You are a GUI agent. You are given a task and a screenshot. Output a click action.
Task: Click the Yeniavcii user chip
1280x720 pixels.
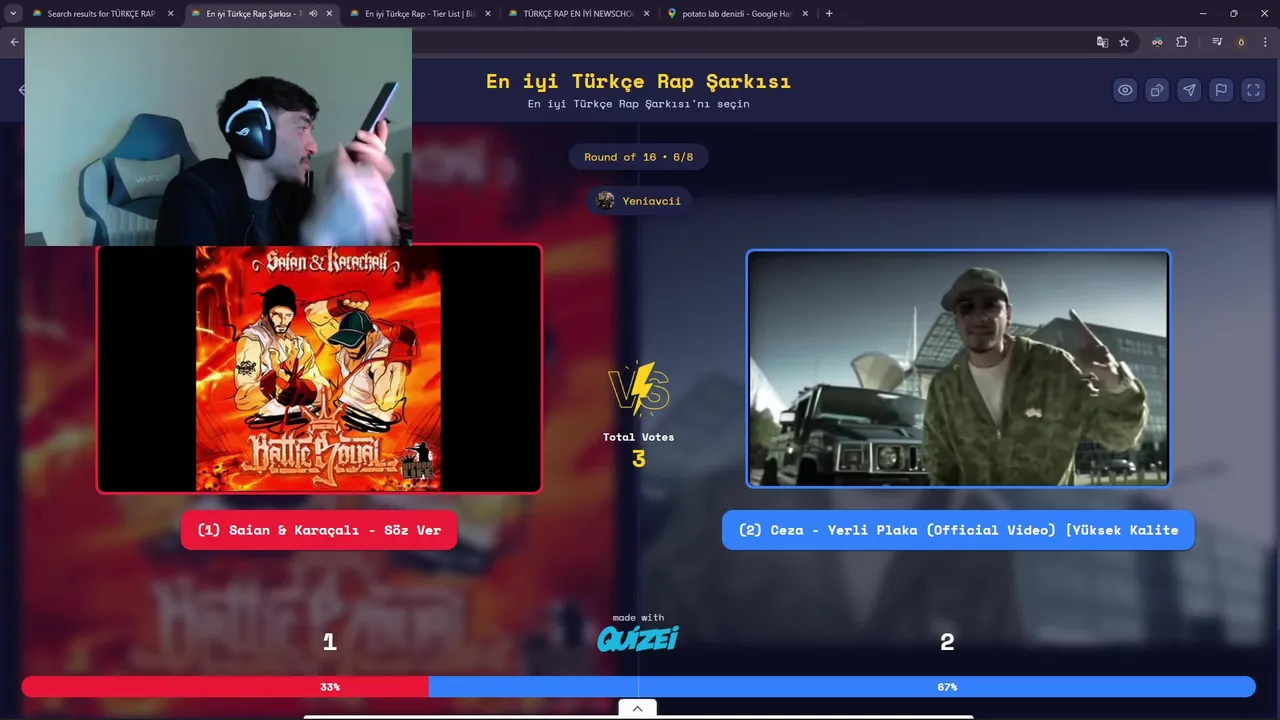point(639,201)
